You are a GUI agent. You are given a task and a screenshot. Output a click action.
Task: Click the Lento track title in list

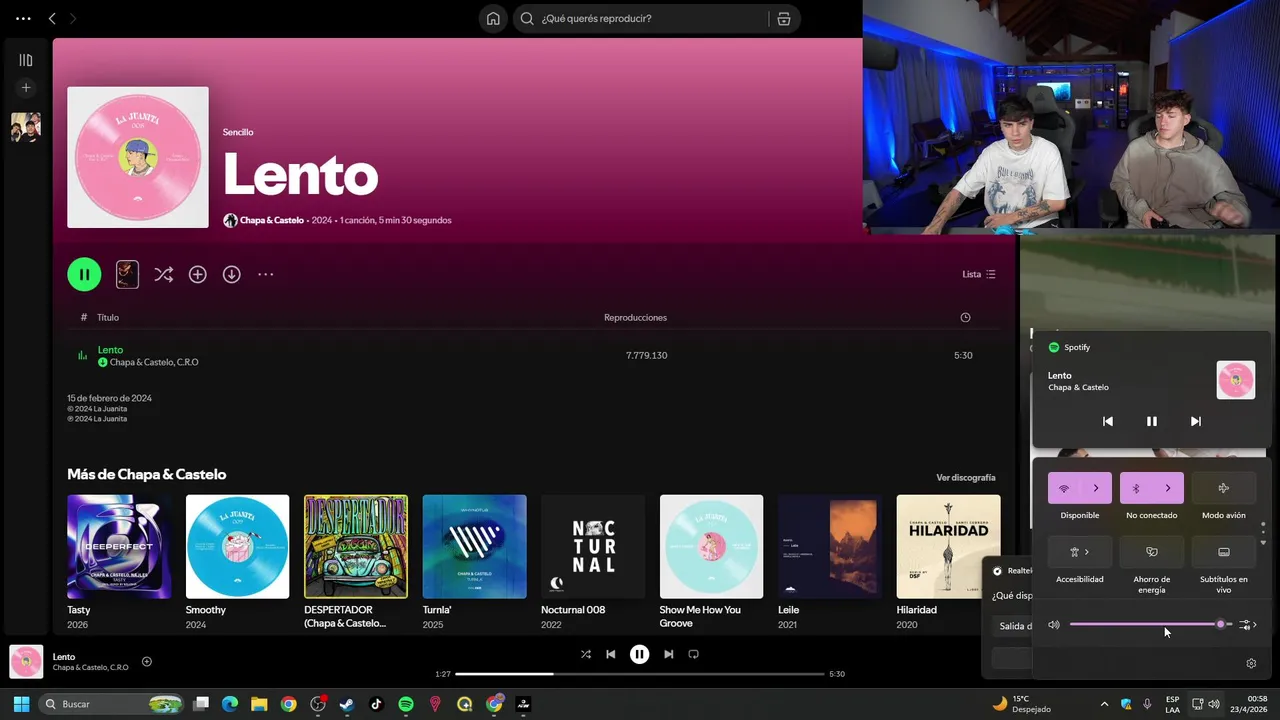click(x=110, y=350)
